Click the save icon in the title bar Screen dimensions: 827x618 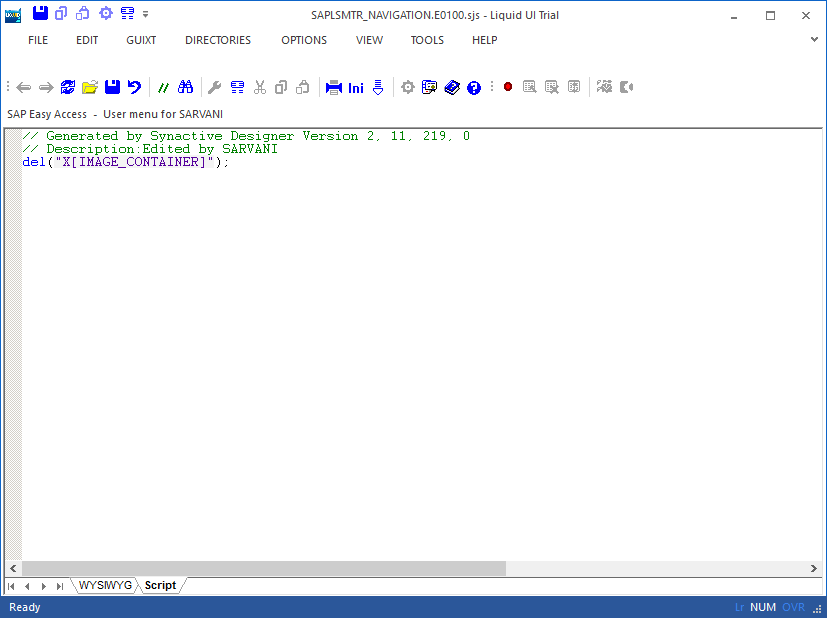[x=40, y=14]
